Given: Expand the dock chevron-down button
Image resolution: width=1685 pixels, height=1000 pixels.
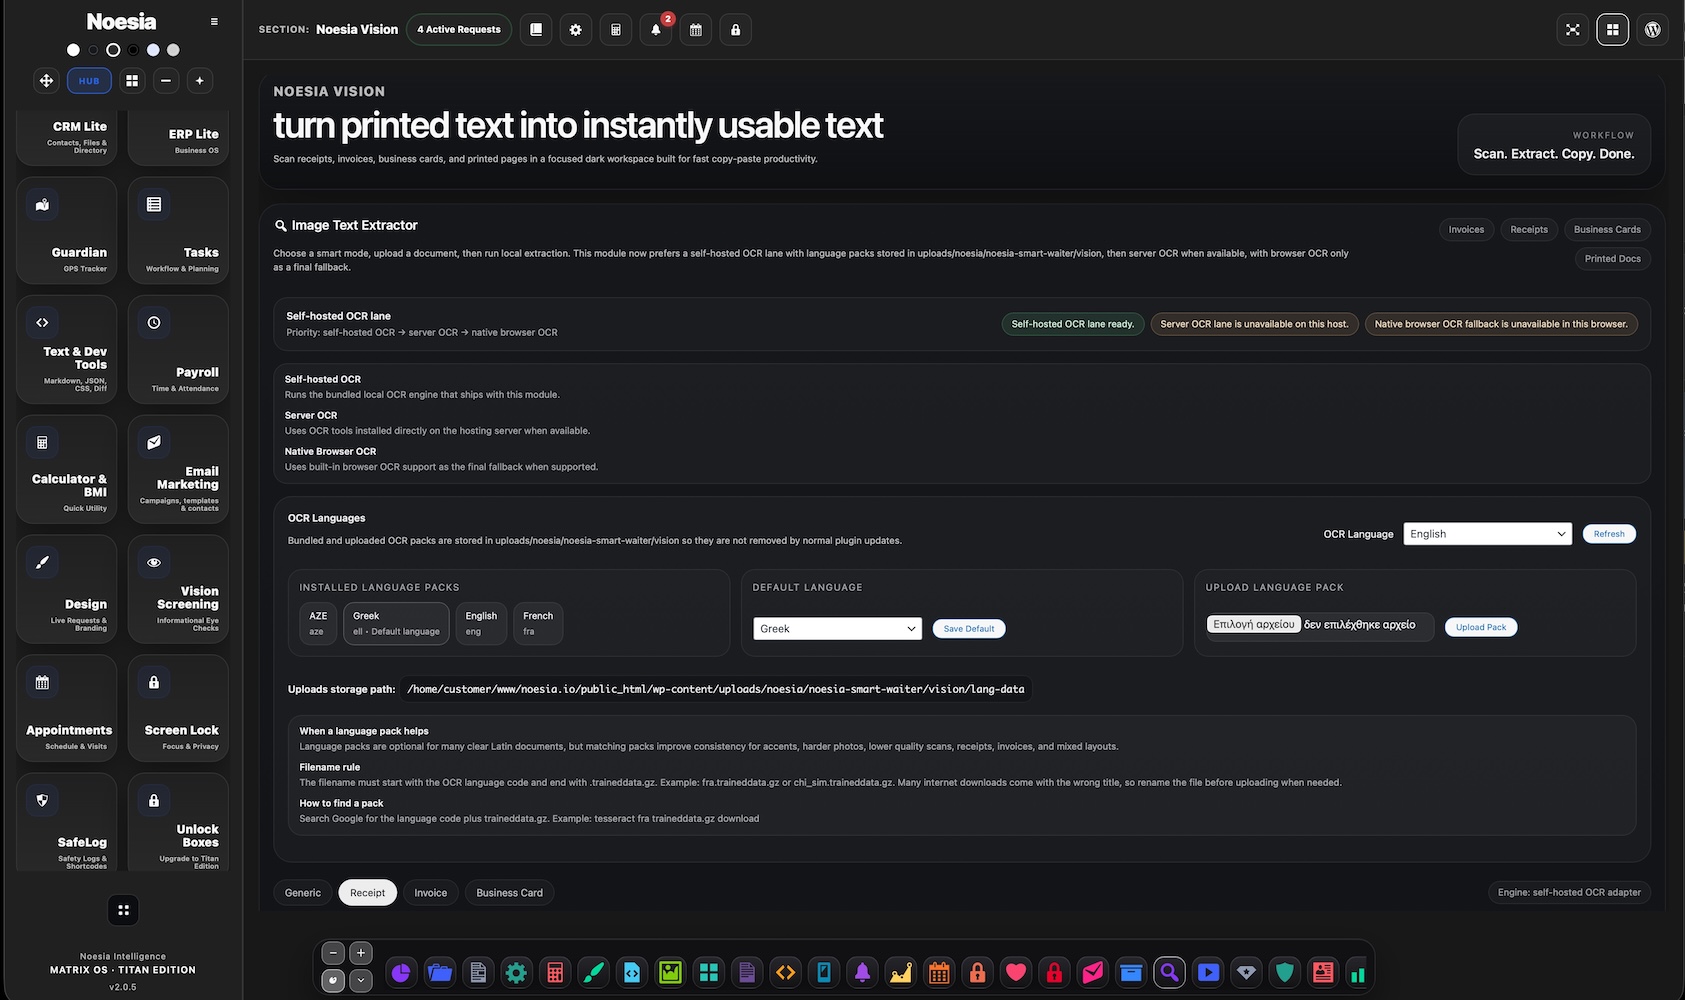Looking at the screenshot, I should 361,981.
